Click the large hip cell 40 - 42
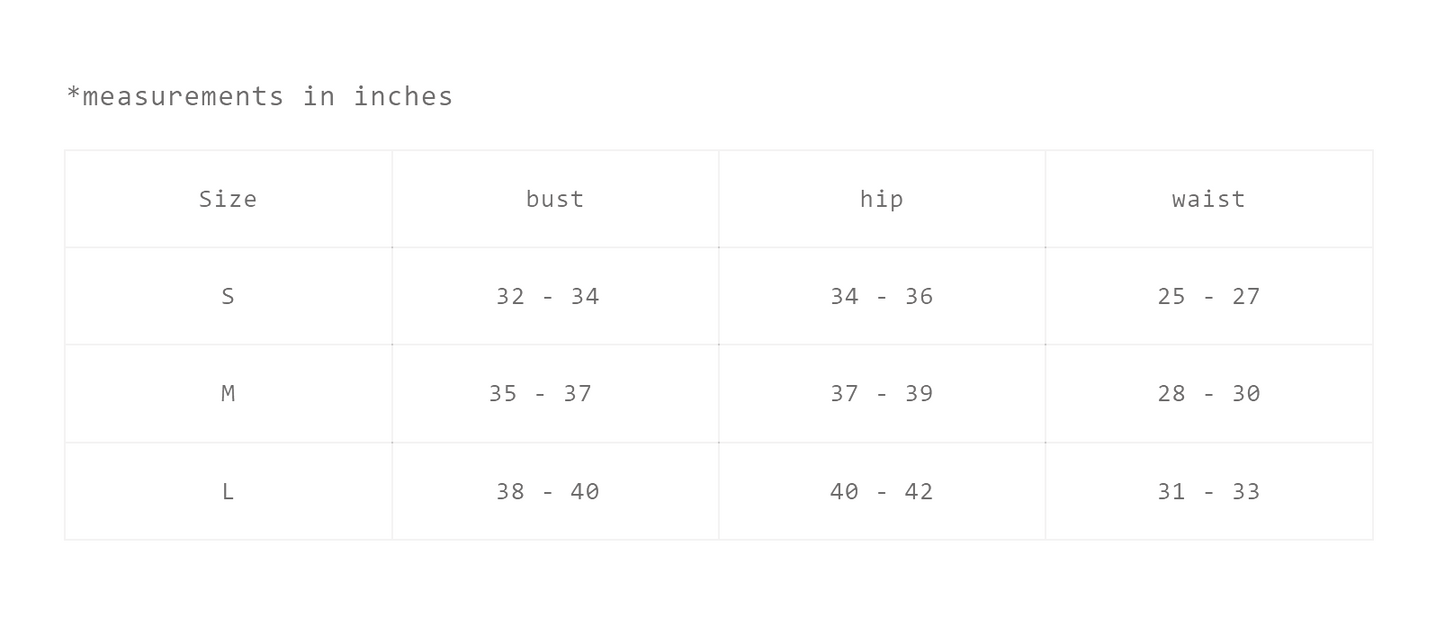This screenshot has width=1445, height=618. pyautogui.click(x=881, y=492)
